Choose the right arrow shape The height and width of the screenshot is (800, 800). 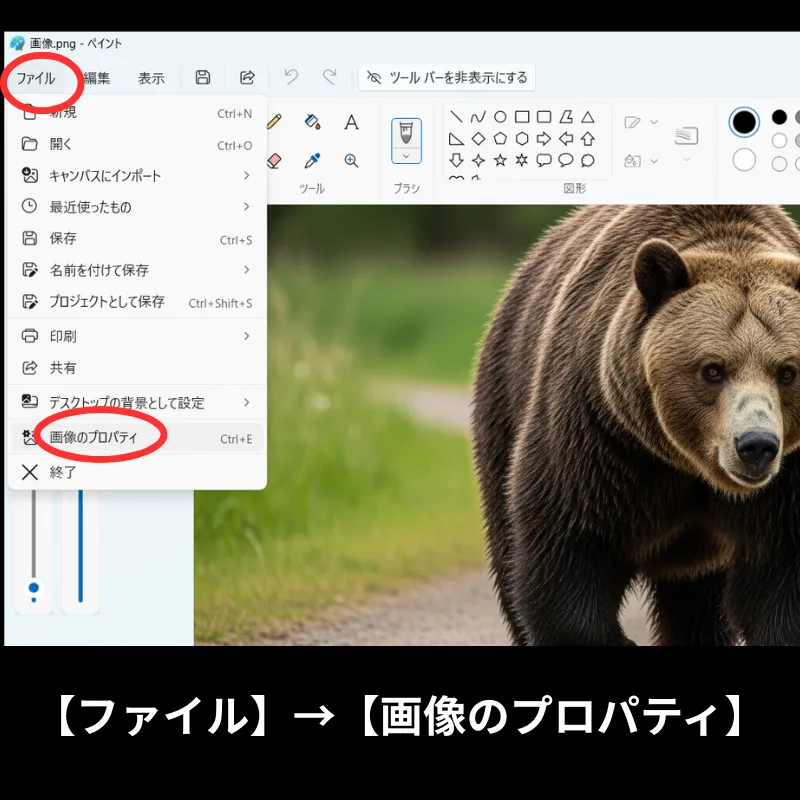click(x=544, y=138)
